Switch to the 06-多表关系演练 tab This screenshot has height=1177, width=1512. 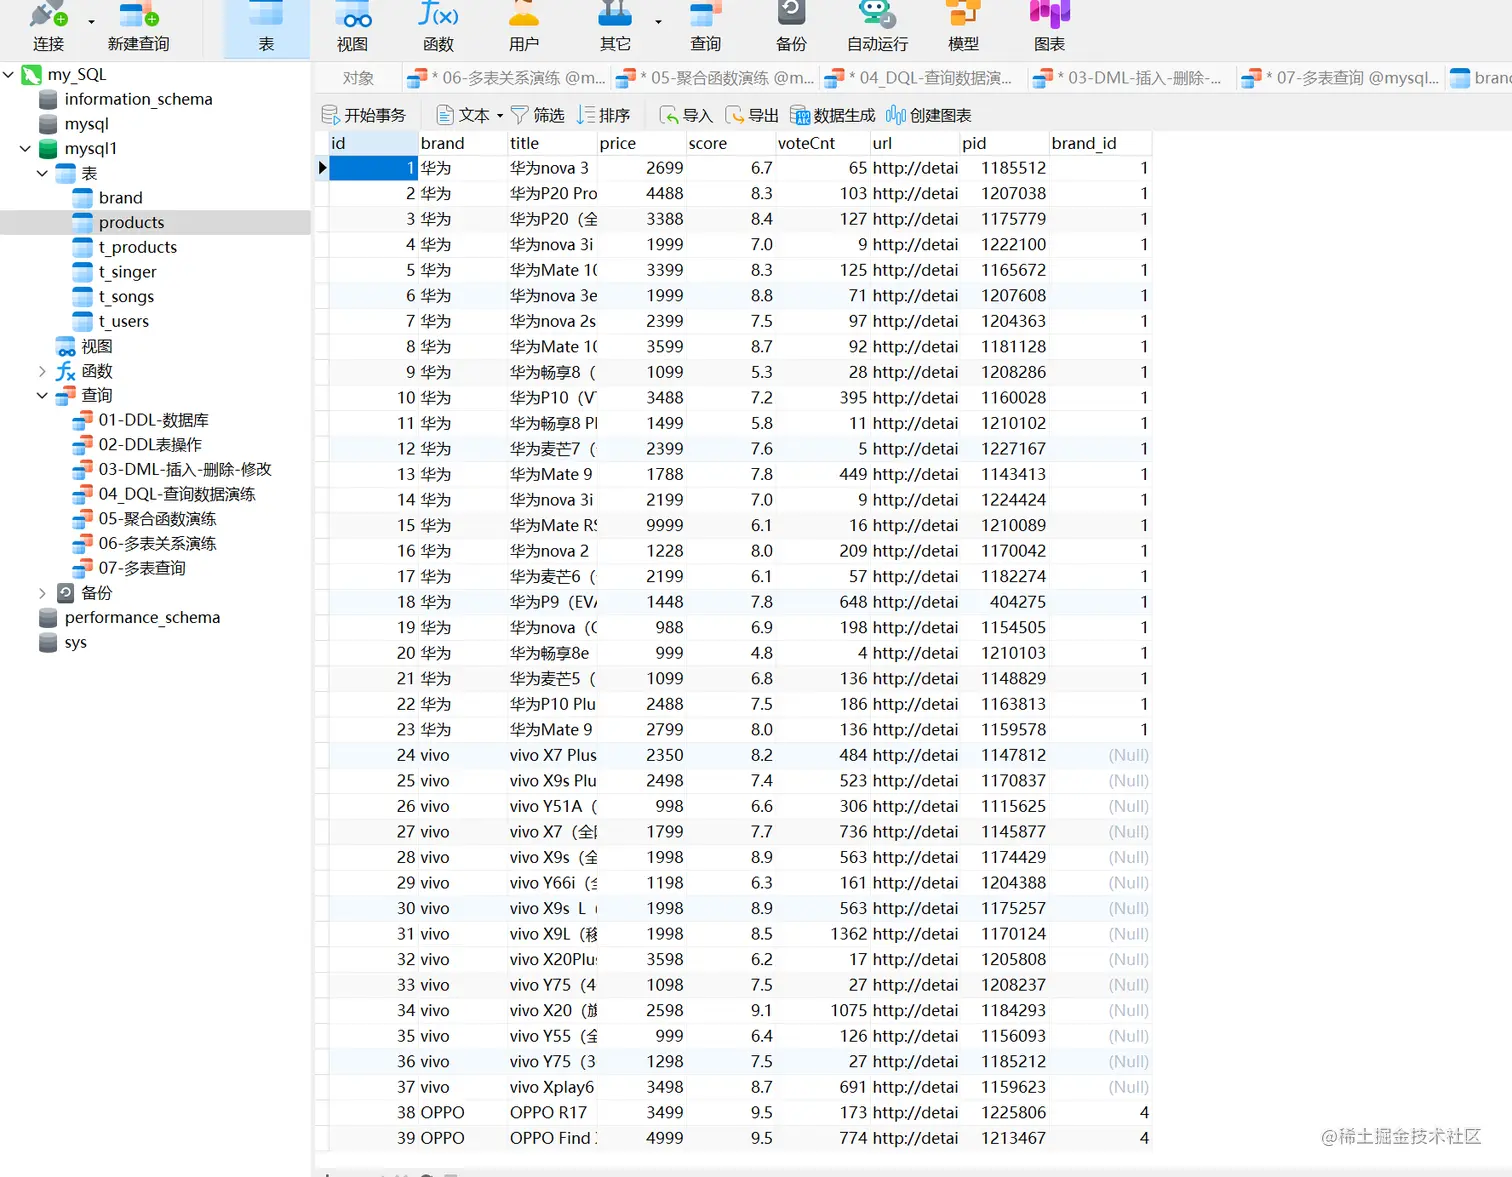pyautogui.click(x=507, y=78)
